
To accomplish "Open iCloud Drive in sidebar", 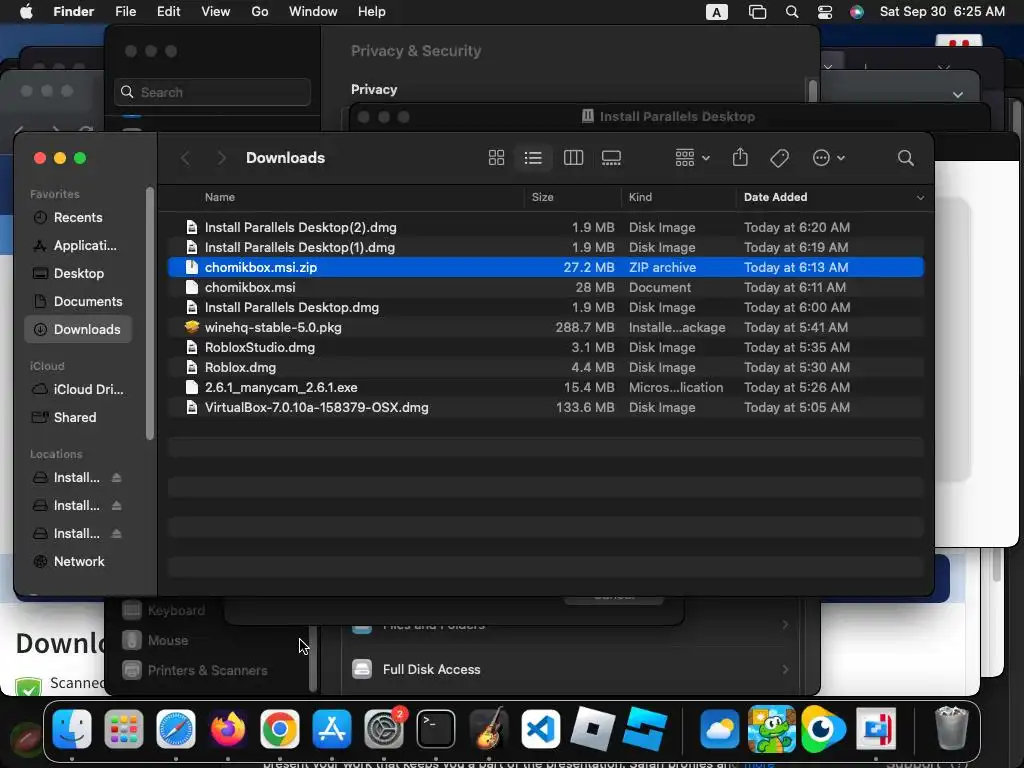I will (x=78, y=389).
